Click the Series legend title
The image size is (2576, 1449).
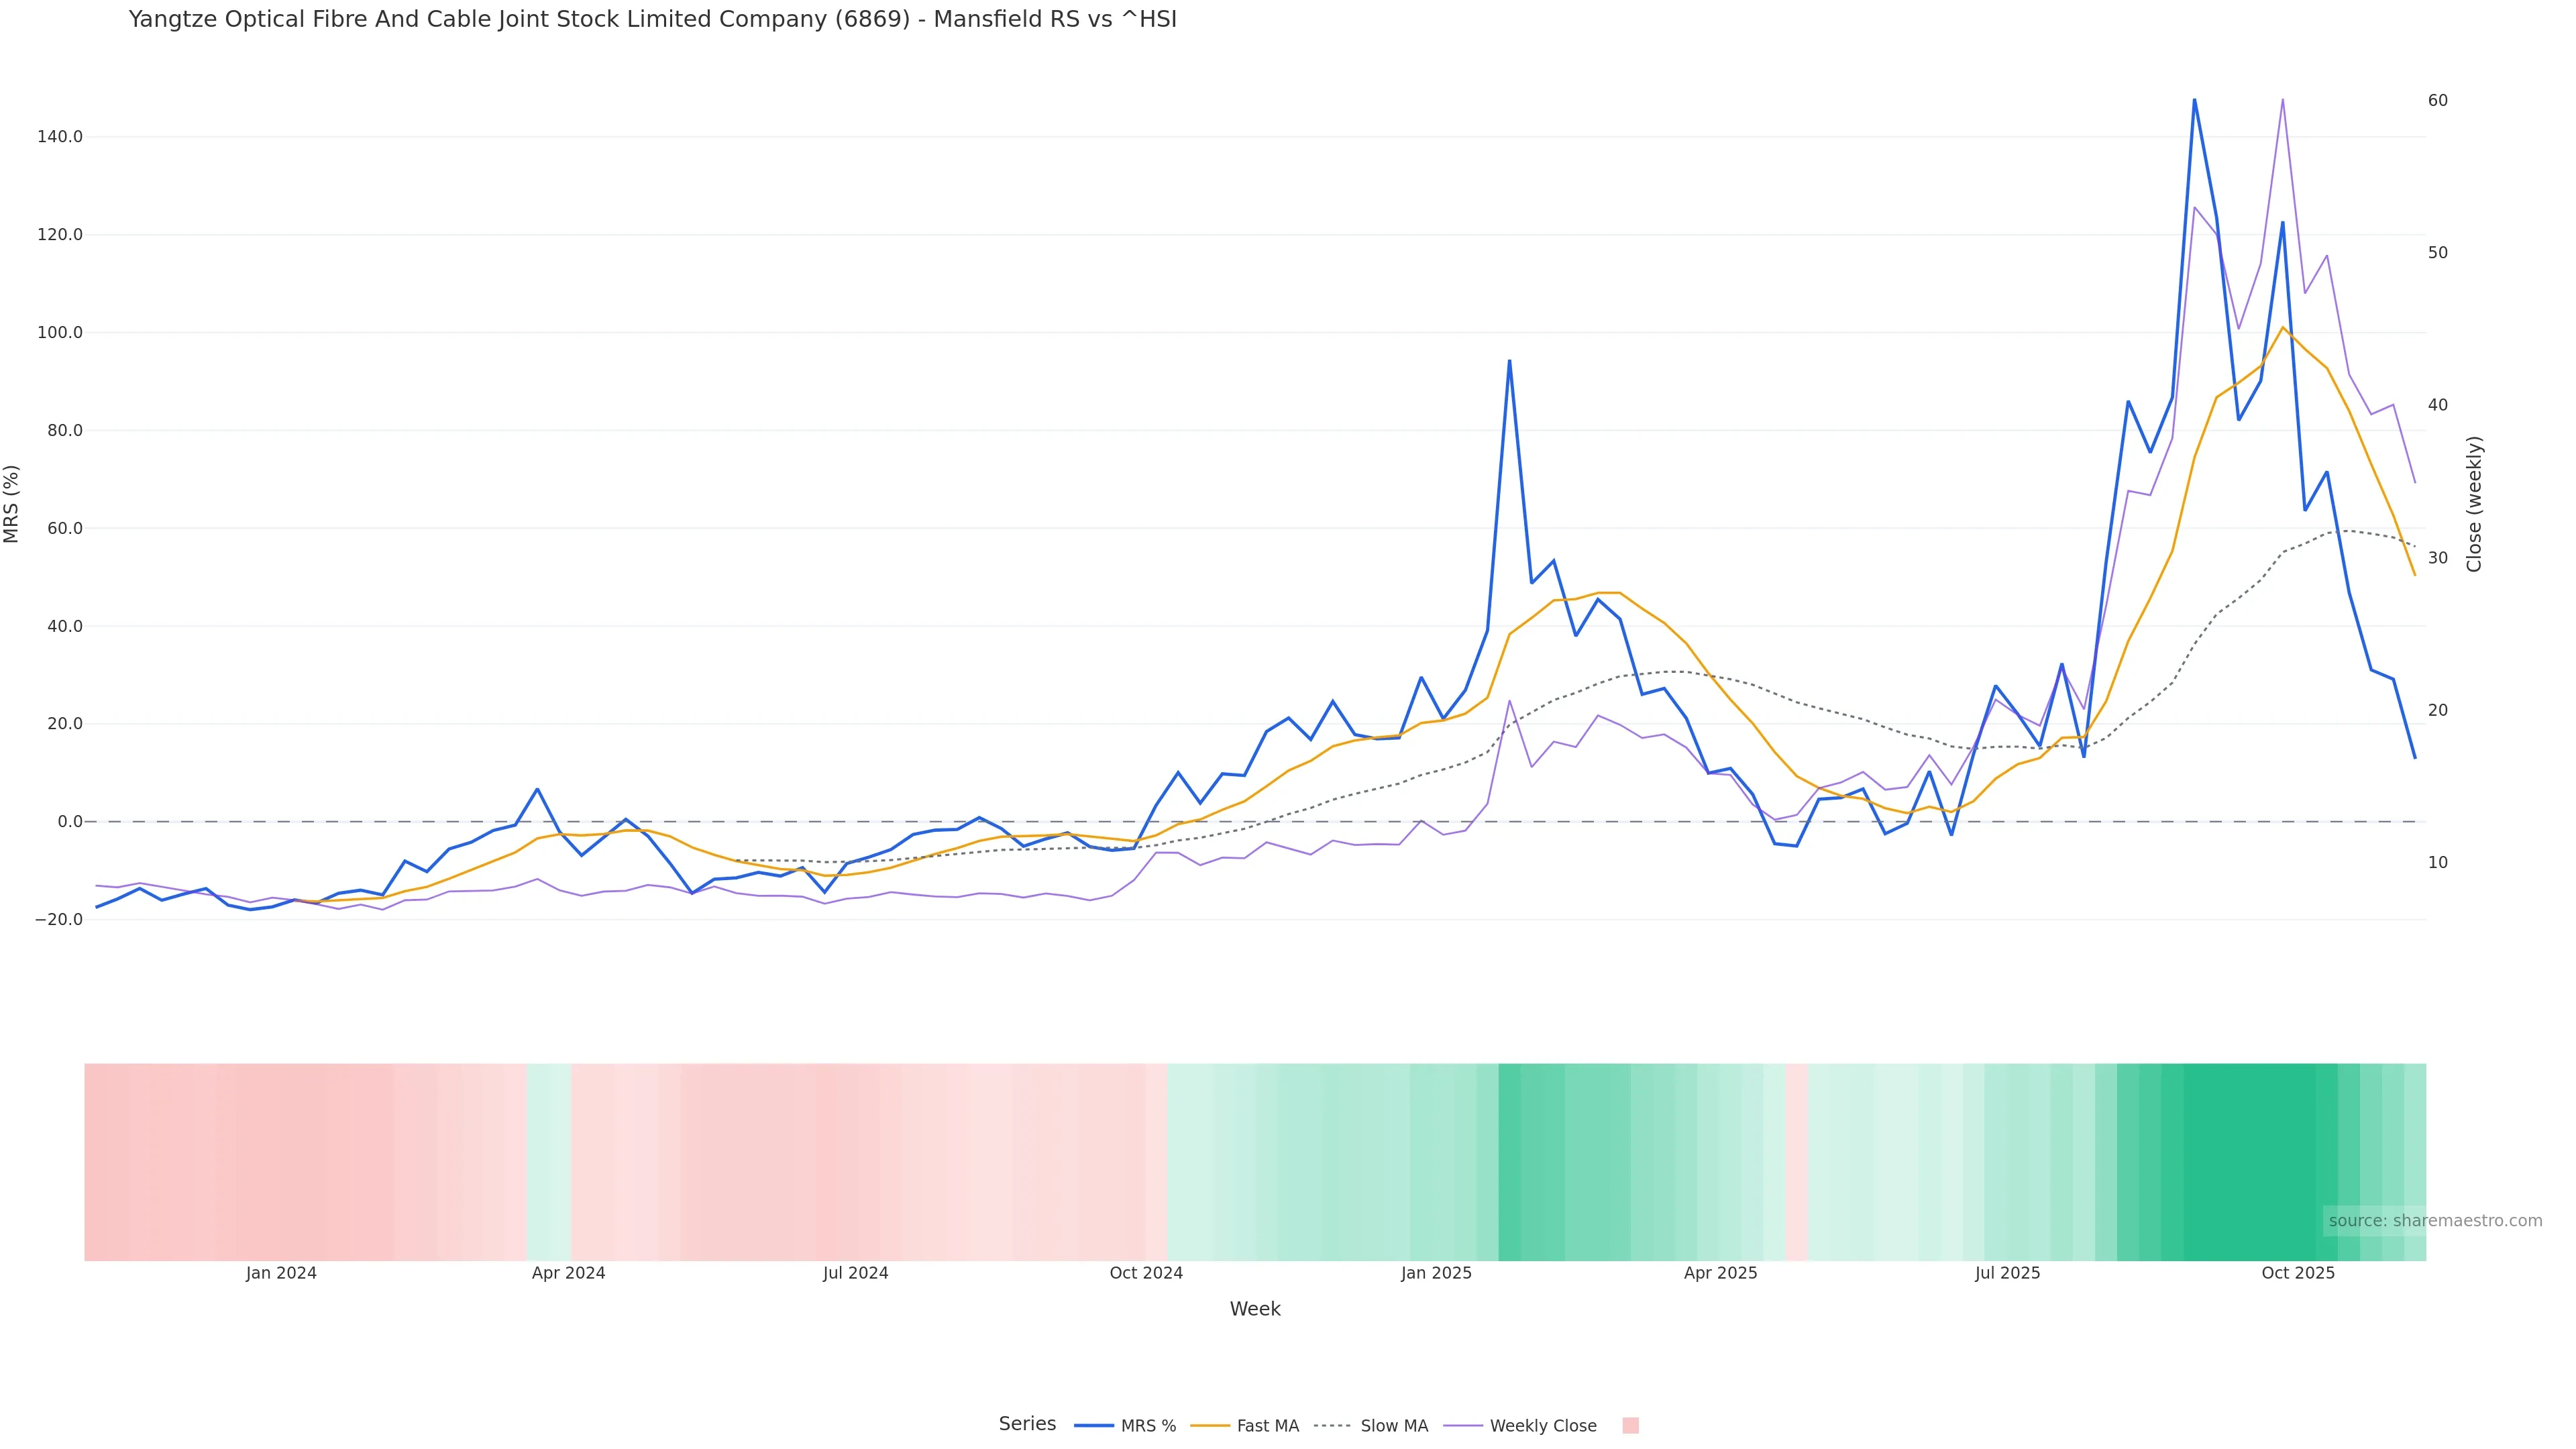point(1027,1424)
